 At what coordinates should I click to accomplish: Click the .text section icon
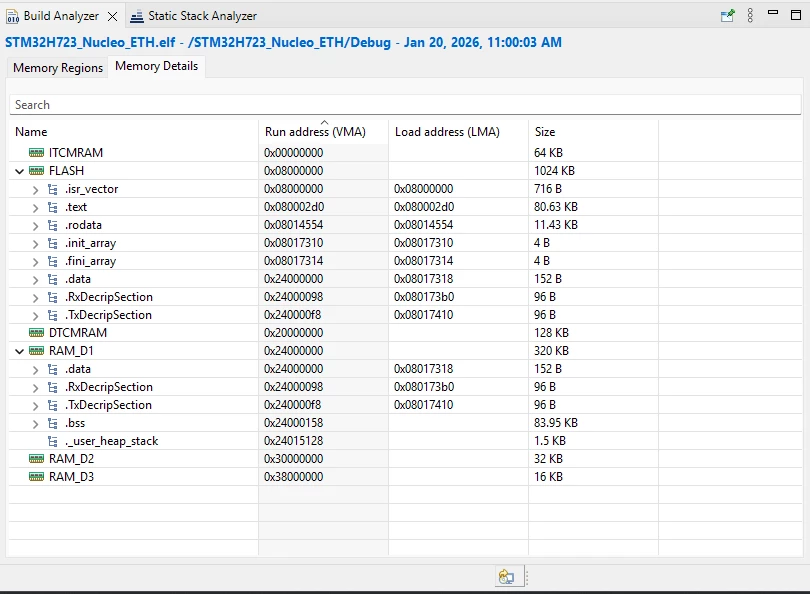coord(53,208)
